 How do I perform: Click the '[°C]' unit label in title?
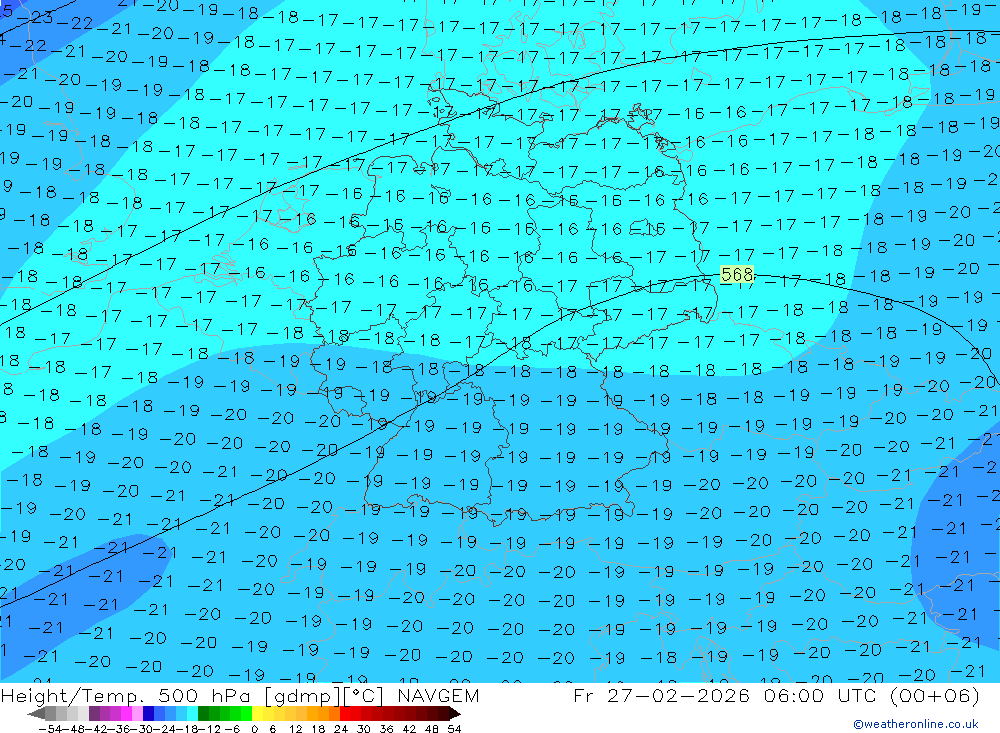coord(364,696)
